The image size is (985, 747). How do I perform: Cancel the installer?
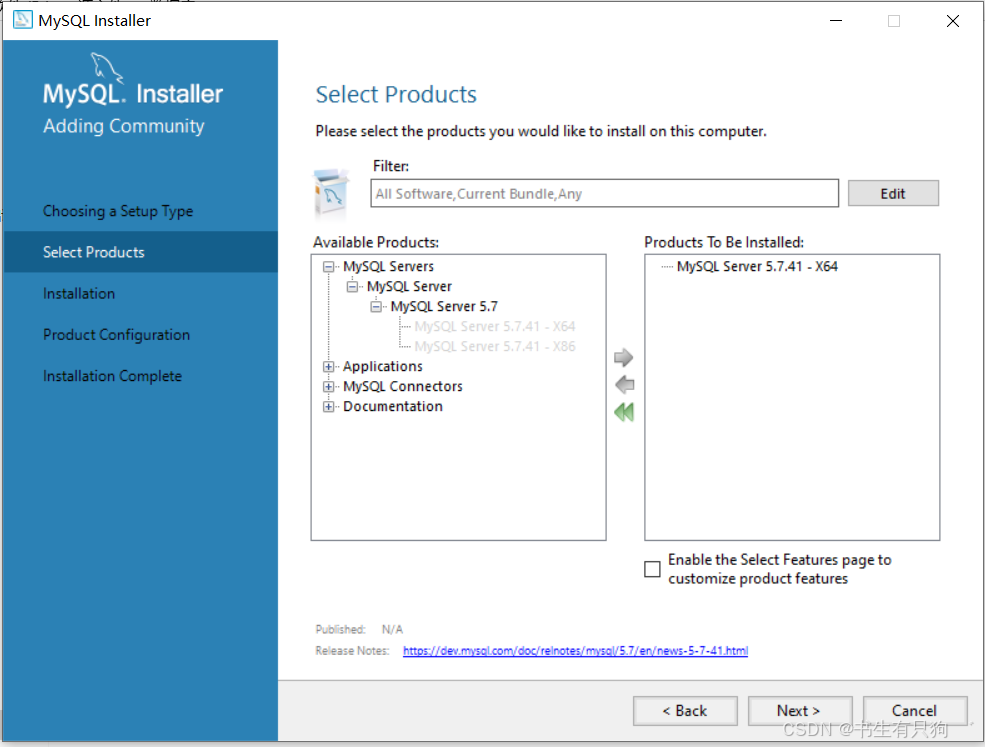tap(914, 711)
